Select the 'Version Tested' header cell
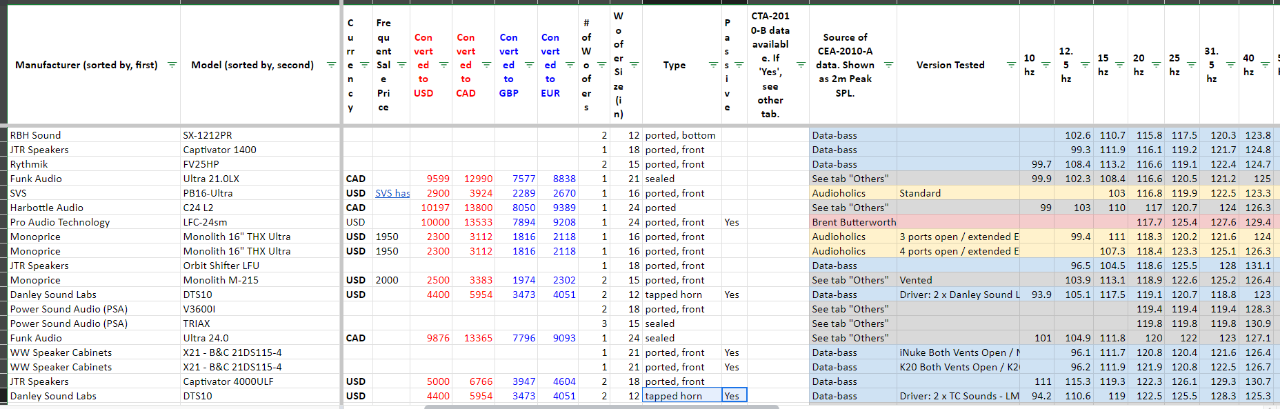This screenshot has height=409, width=1280. (956, 65)
